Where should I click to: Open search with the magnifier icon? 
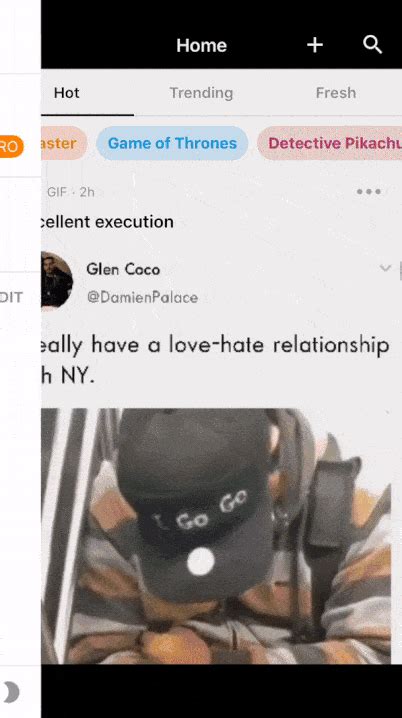pyautogui.click(x=372, y=45)
